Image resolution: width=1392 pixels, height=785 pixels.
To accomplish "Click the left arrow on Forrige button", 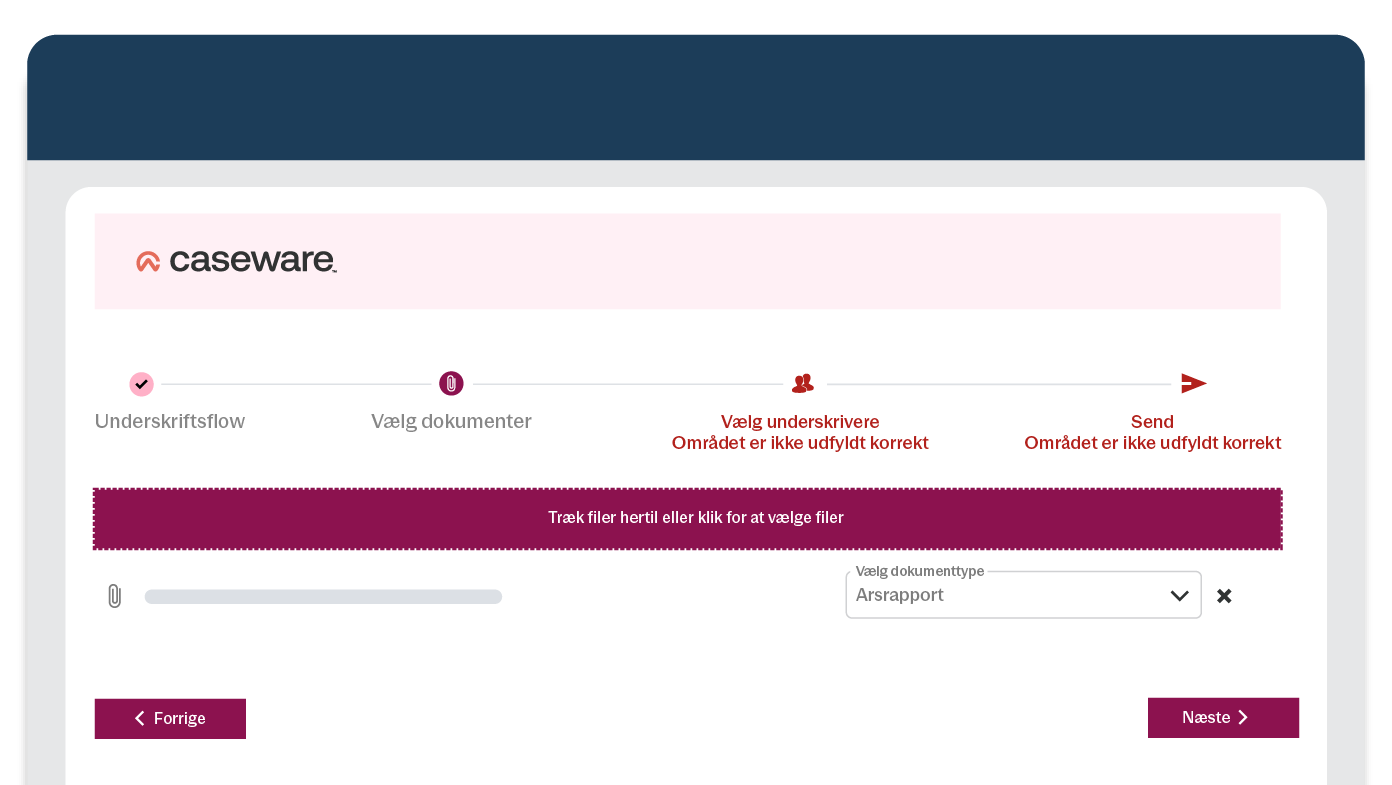I will click(x=140, y=719).
